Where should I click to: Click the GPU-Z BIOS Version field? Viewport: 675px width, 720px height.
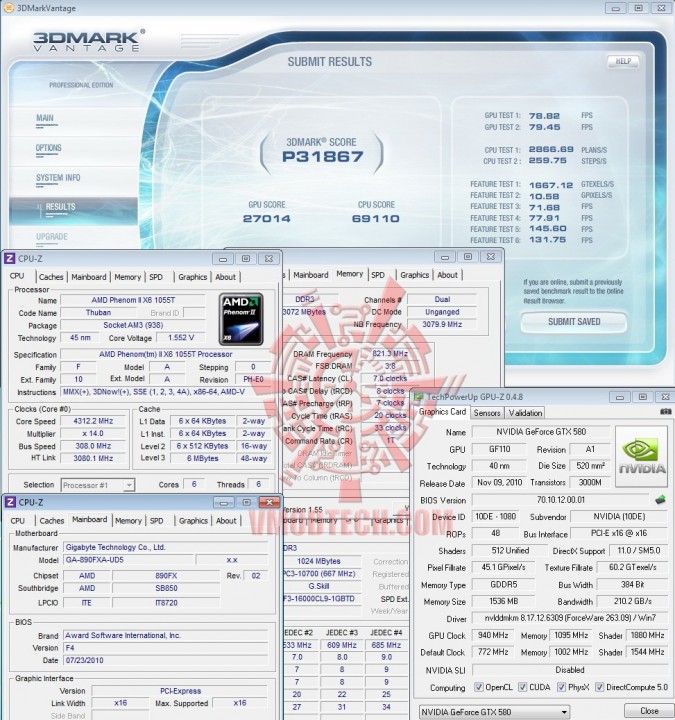pos(561,500)
